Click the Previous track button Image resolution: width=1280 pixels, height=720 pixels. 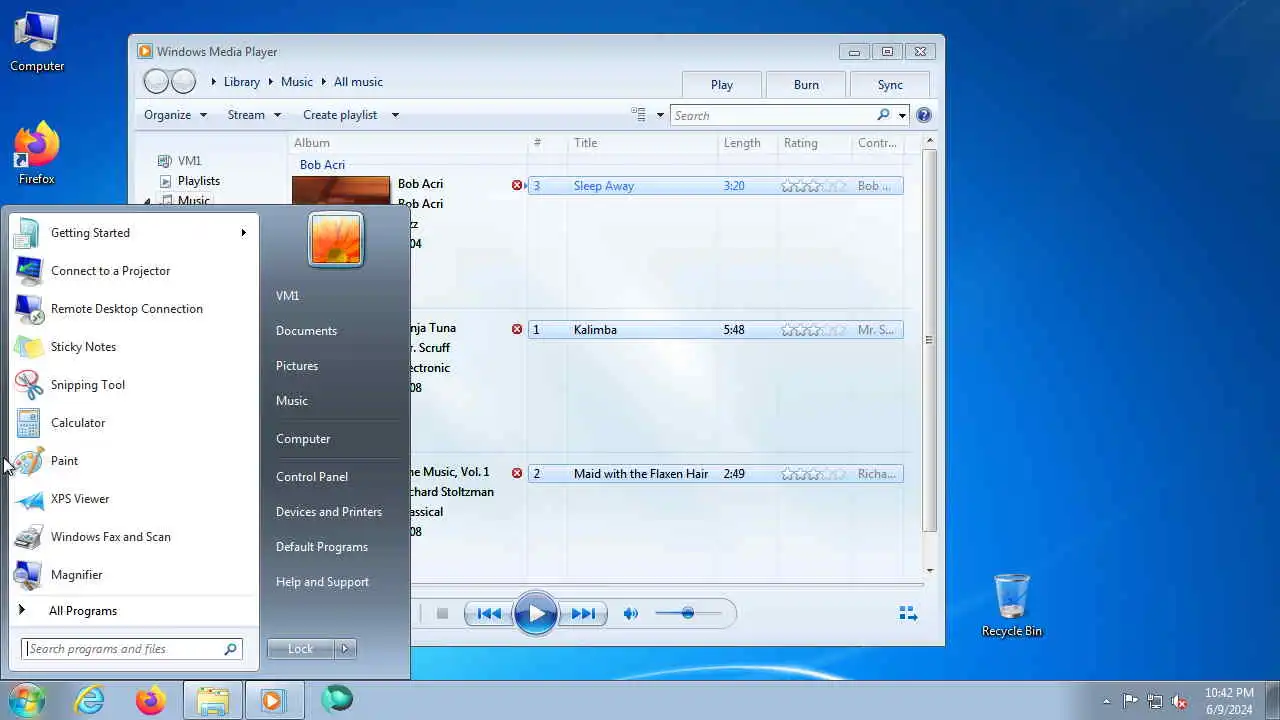point(489,614)
